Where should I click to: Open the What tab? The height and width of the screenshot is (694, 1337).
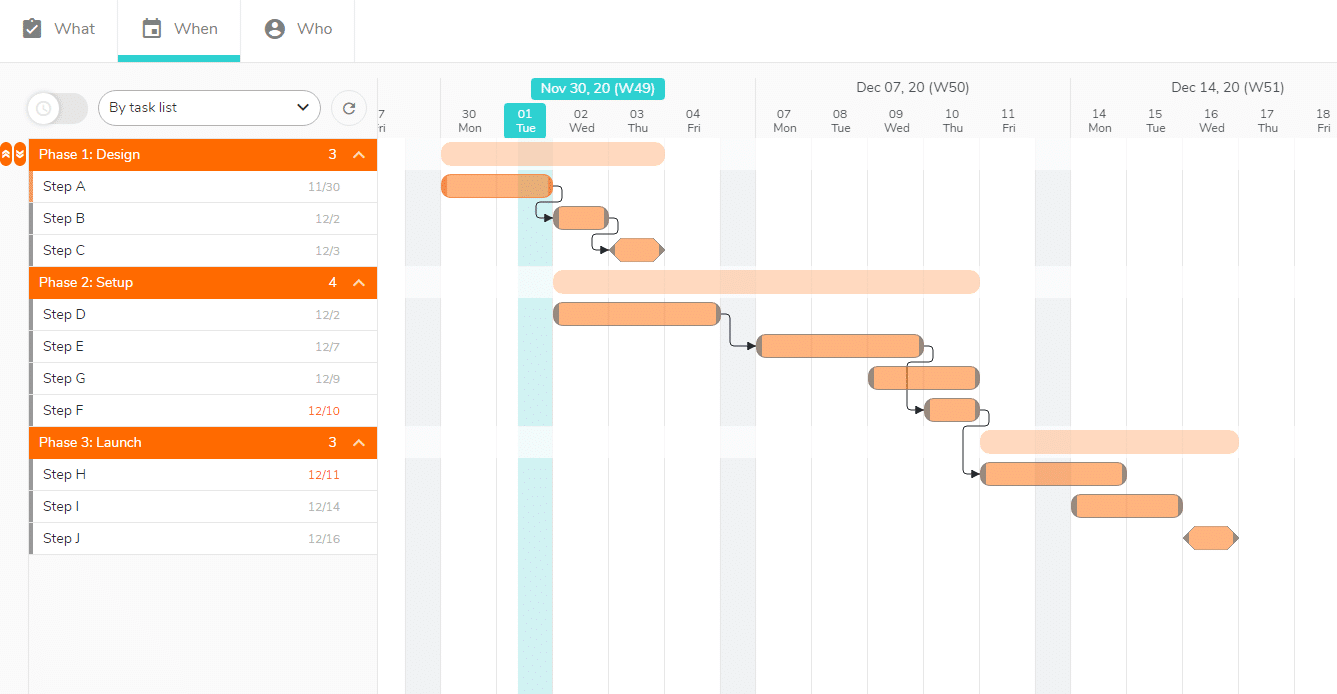point(58,29)
